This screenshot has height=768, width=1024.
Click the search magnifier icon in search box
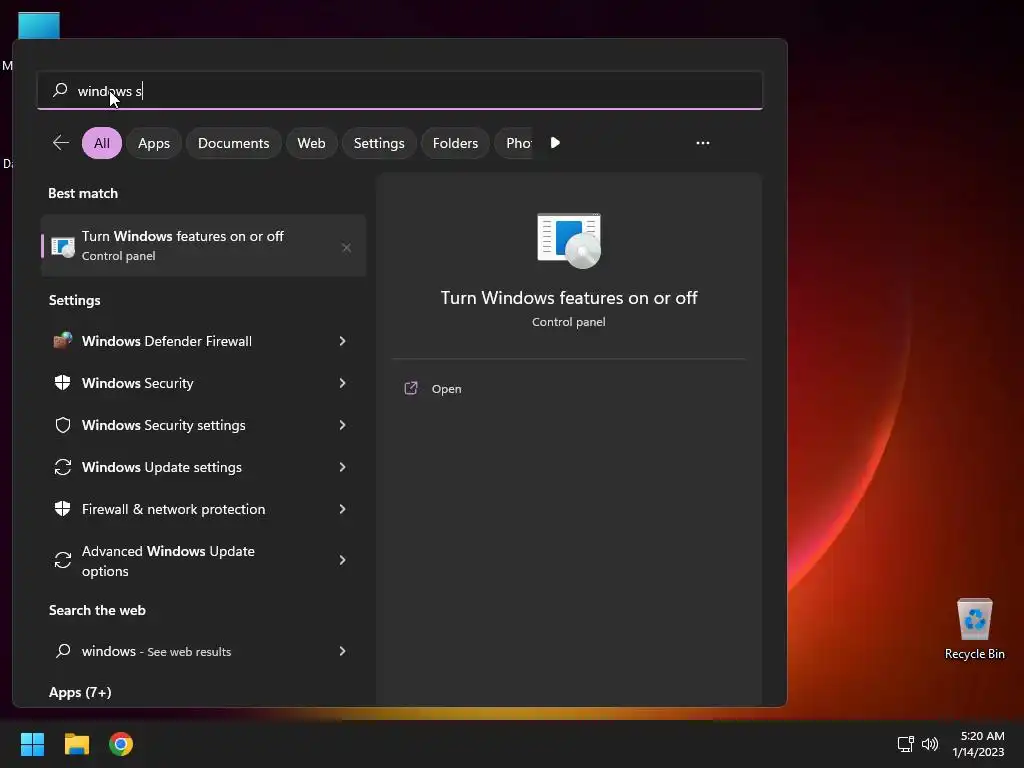click(x=60, y=90)
